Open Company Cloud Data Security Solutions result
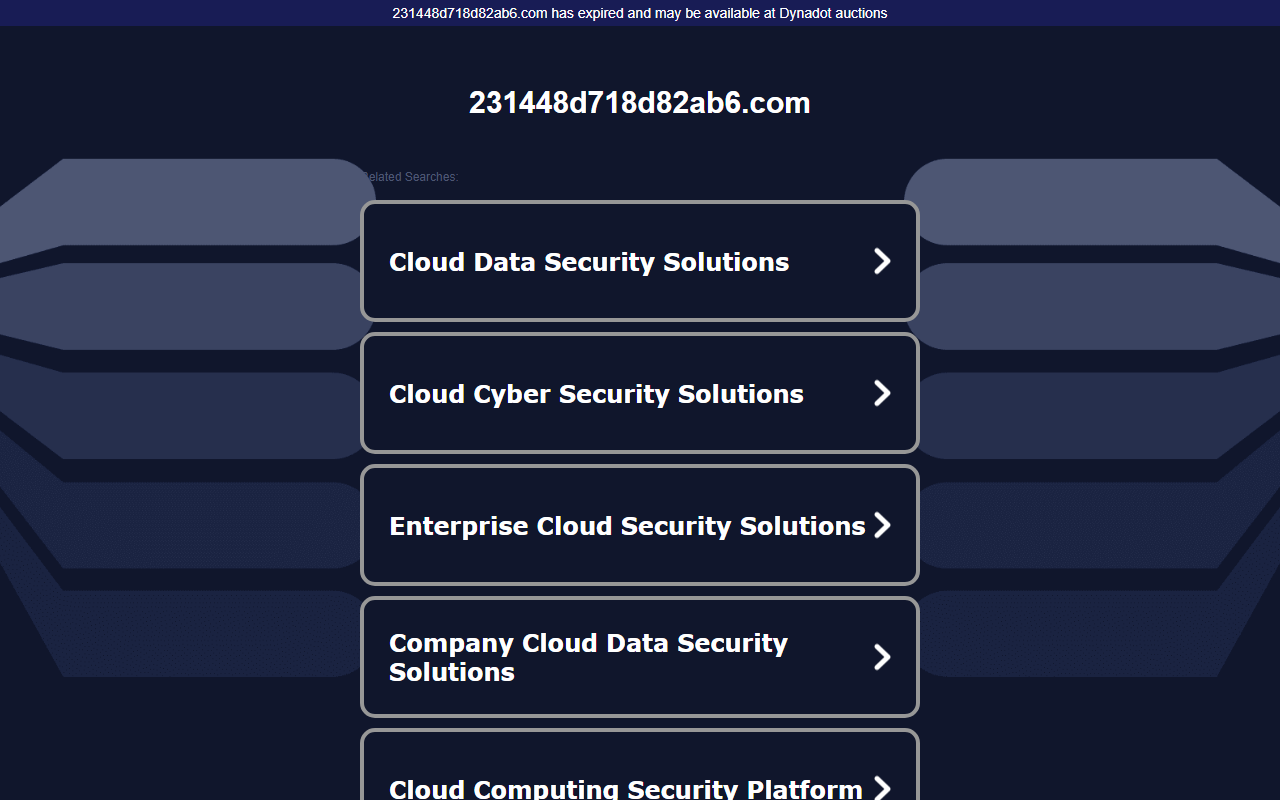 pyautogui.click(x=640, y=657)
